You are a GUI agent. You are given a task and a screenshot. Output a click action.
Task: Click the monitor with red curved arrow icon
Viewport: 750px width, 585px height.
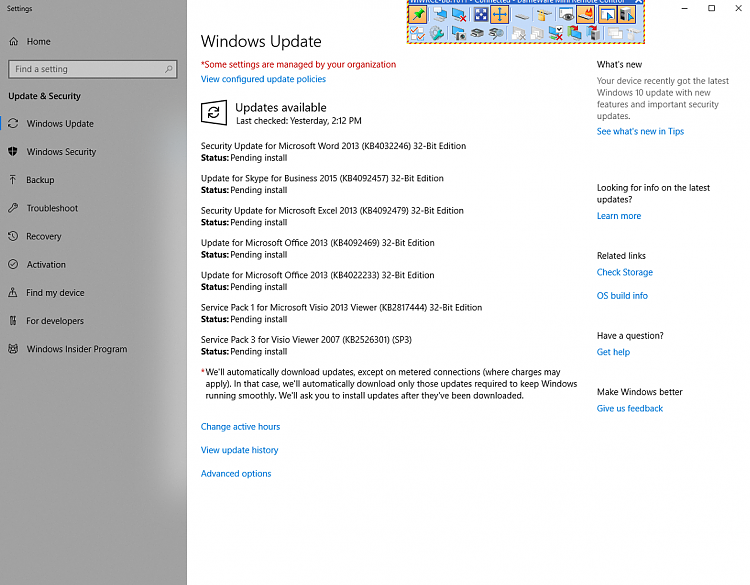[x=574, y=33]
